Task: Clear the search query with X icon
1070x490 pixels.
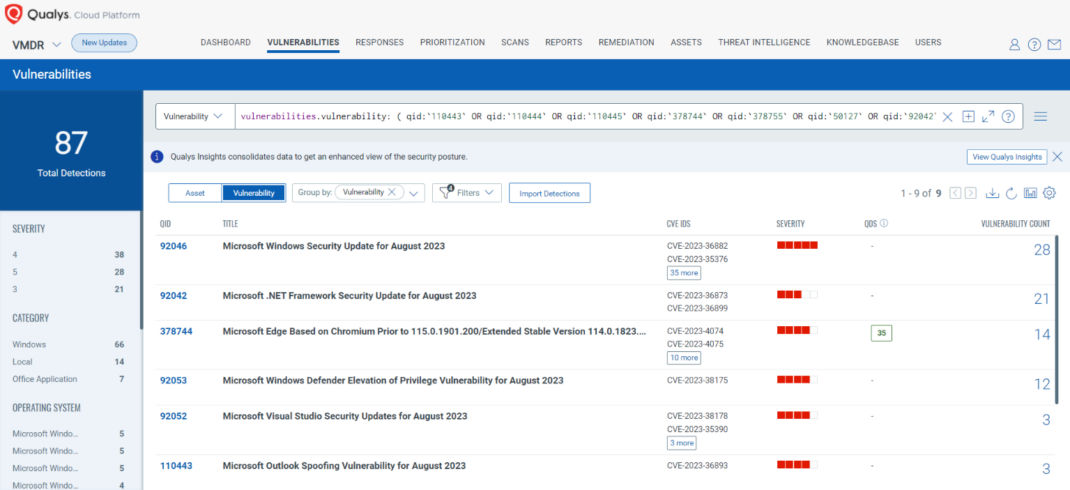Action: 947,117
